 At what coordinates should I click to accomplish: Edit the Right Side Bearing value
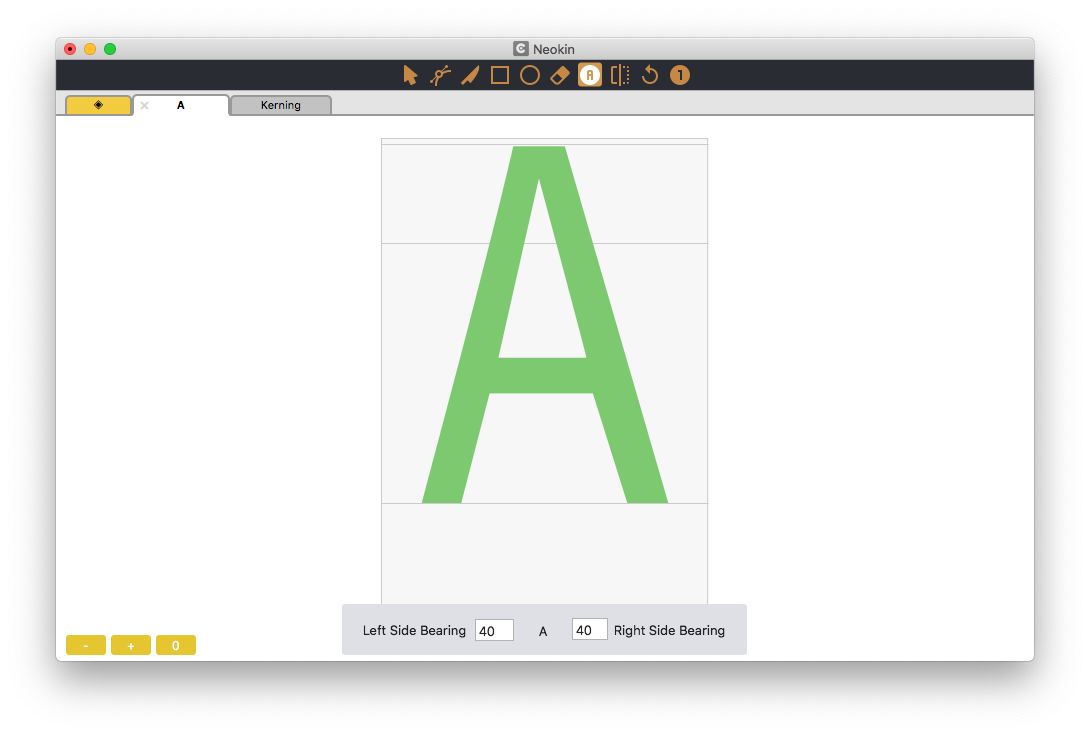[x=589, y=629]
